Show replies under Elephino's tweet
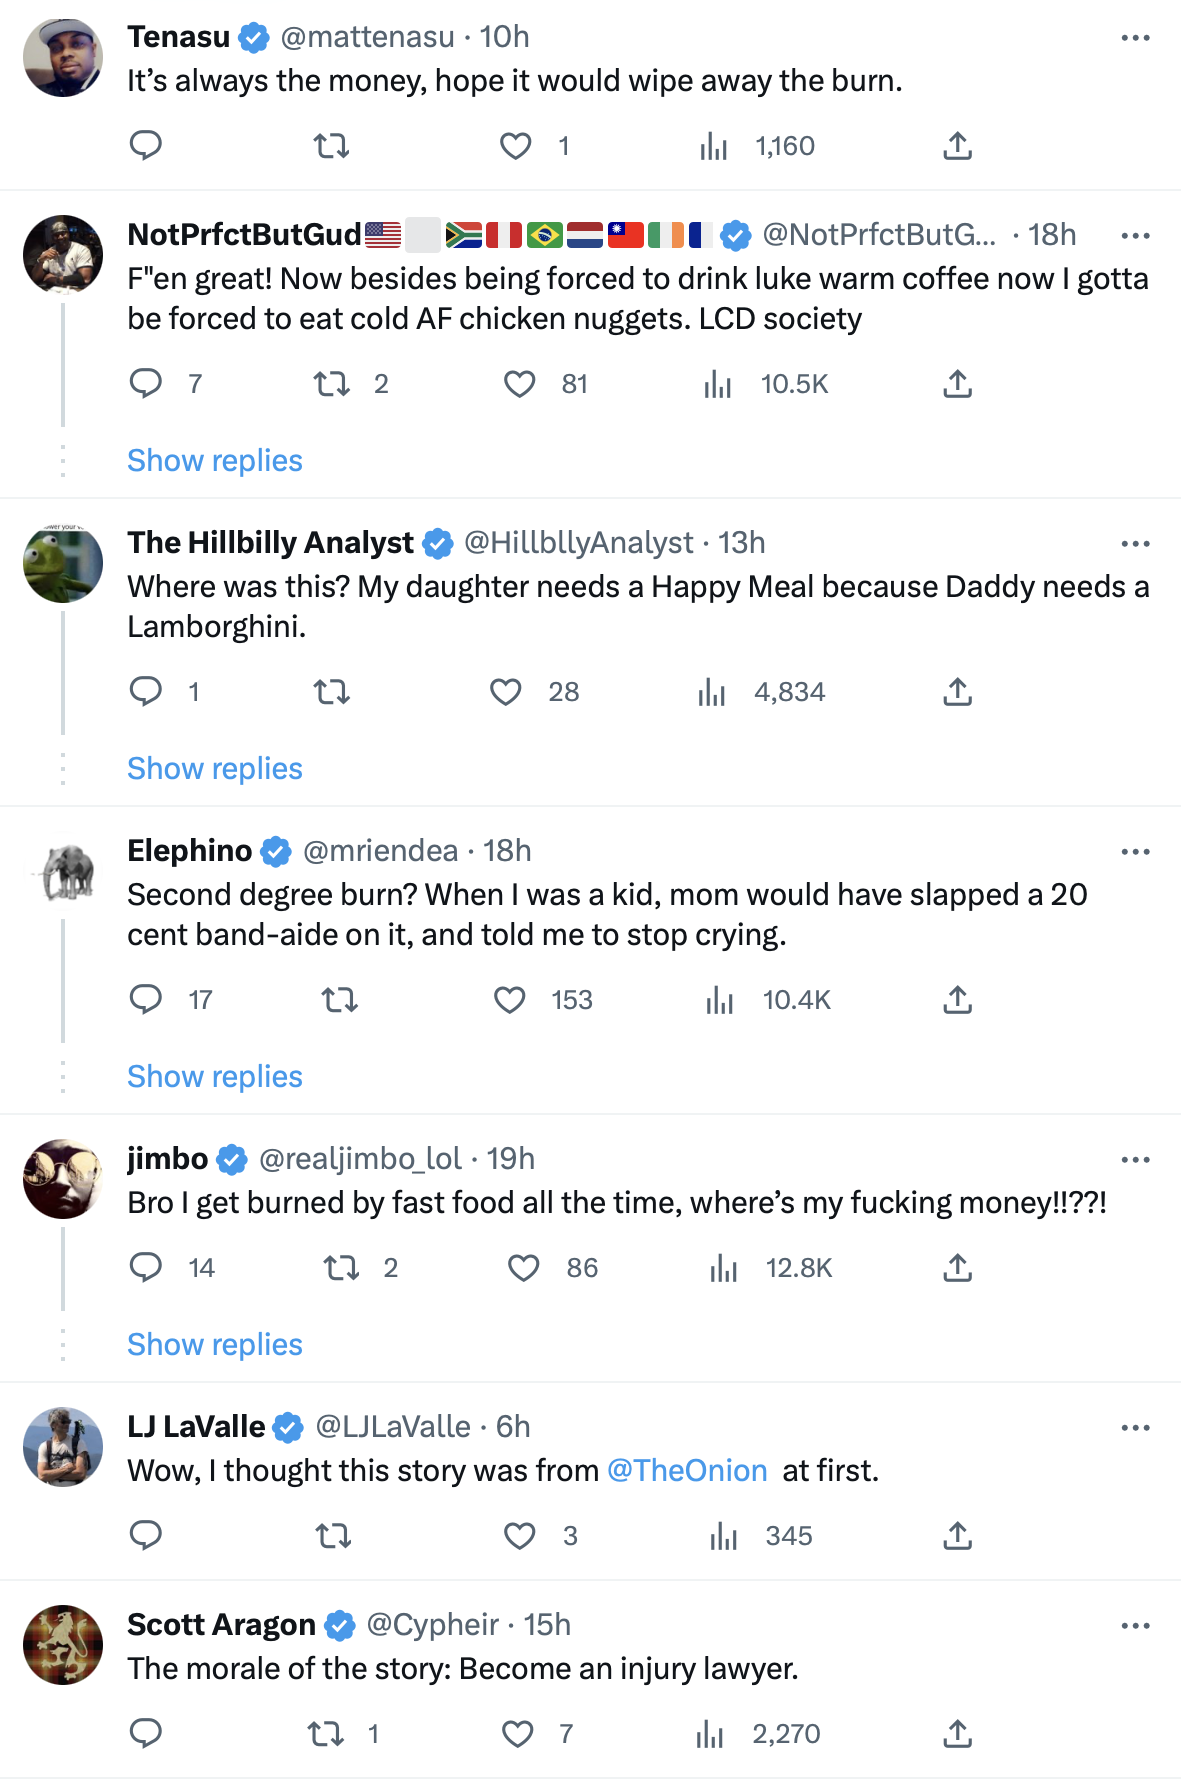 [x=215, y=1077]
